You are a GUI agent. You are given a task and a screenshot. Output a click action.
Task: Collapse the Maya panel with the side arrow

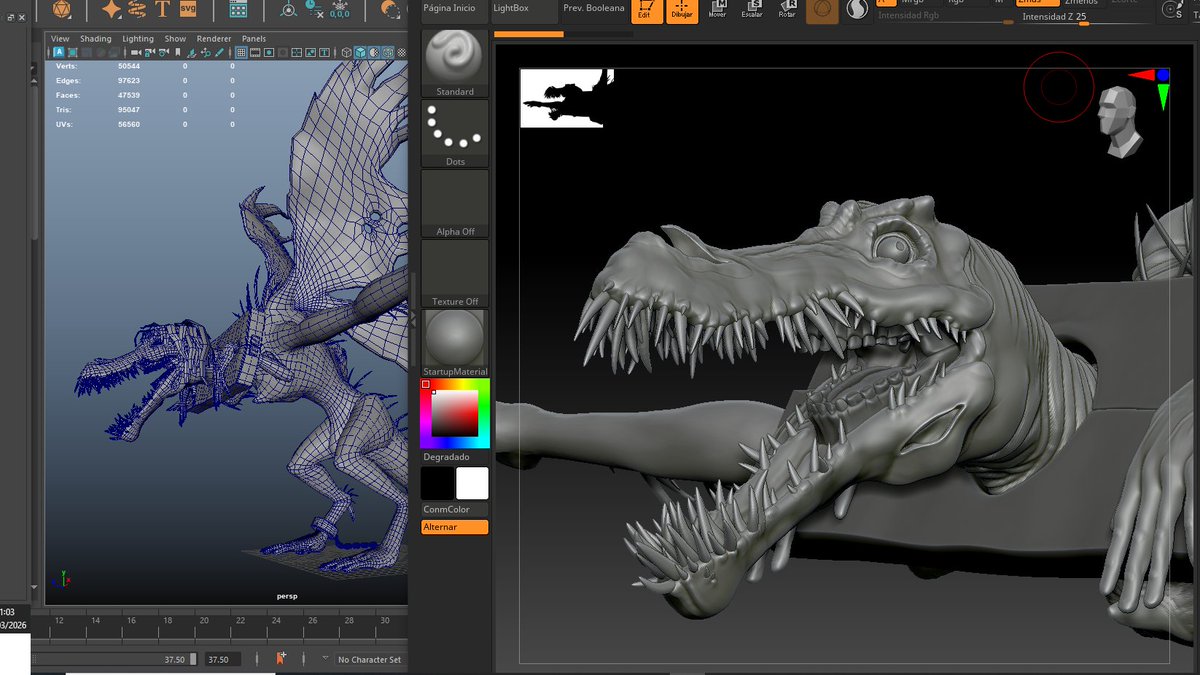[x=412, y=319]
